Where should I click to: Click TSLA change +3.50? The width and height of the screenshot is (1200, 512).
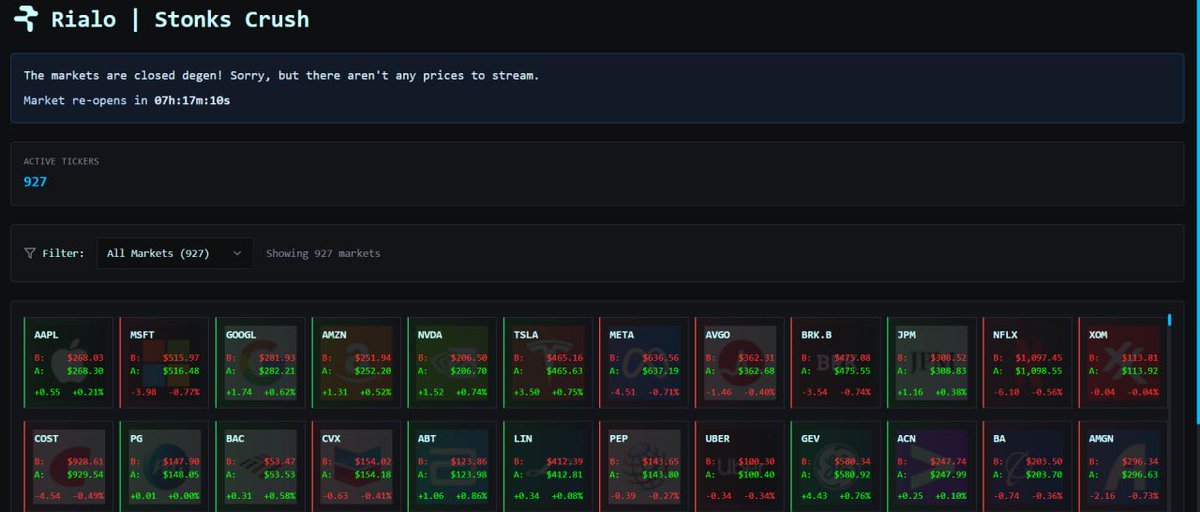point(525,392)
